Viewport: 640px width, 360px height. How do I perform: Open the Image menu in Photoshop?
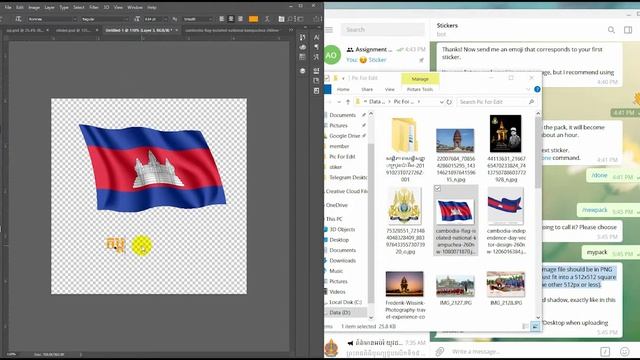coord(34,7)
